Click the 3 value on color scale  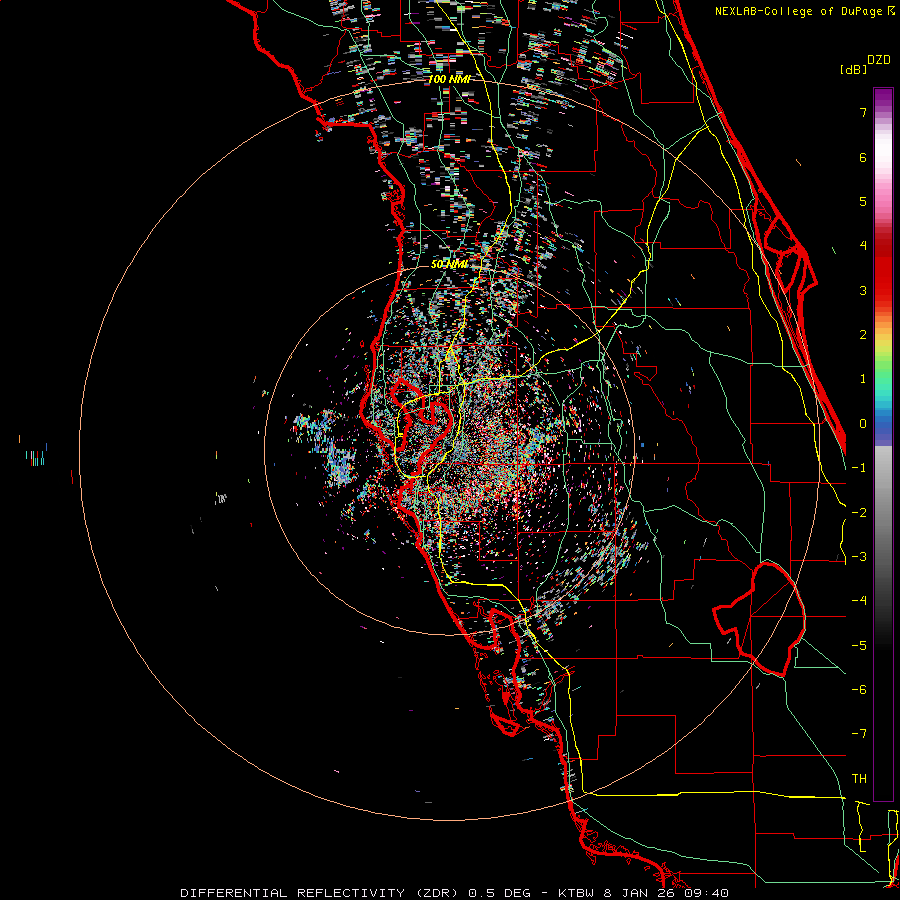tap(863, 290)
